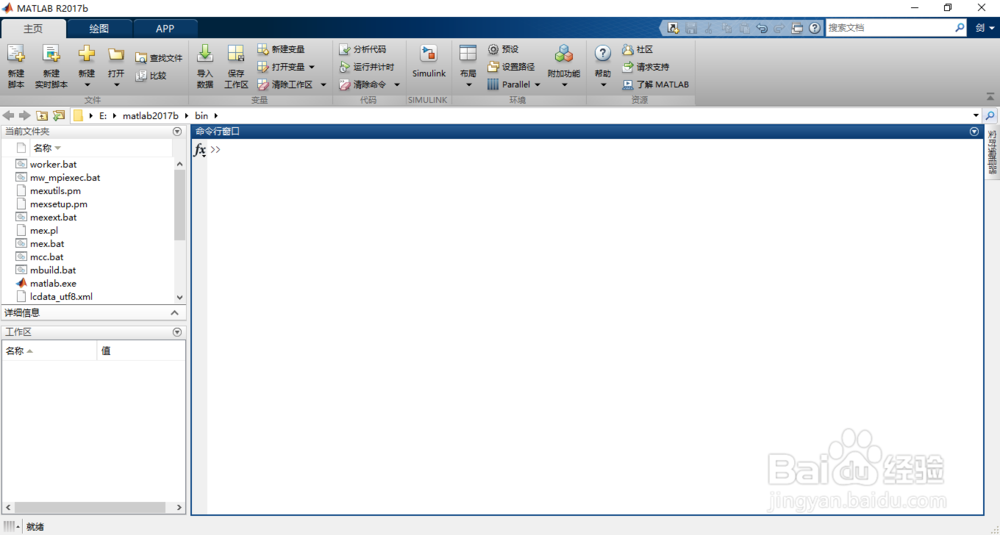The width and height of the screenshot is (1000, 535).
Task: Open Workspace (工作区) panel actions menu
Action: tap(177, 332)
